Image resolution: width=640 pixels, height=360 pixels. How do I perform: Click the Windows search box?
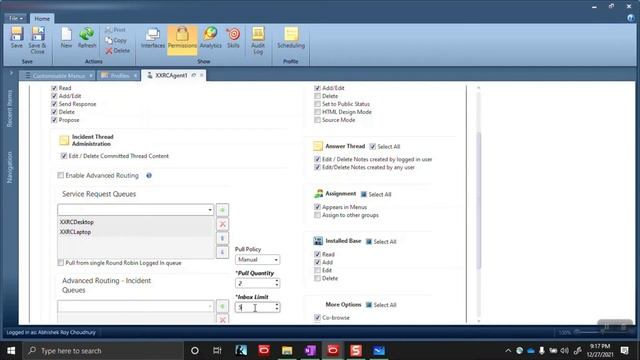pos(104,351)
